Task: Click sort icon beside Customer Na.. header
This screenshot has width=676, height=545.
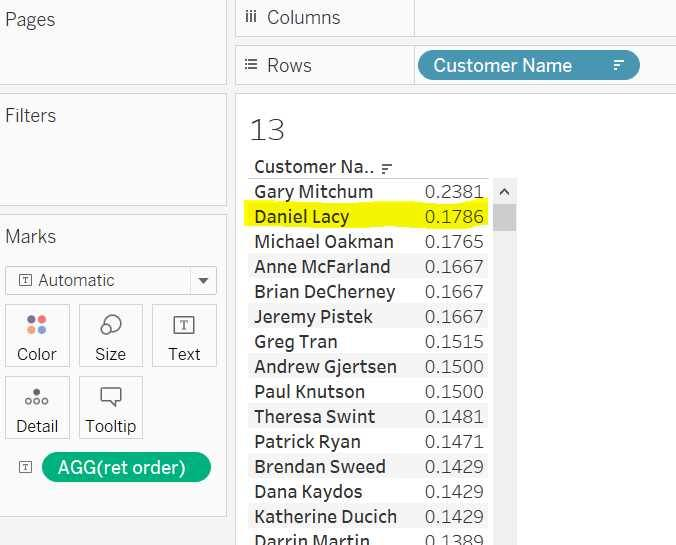Action: click(x=387, y=168)
